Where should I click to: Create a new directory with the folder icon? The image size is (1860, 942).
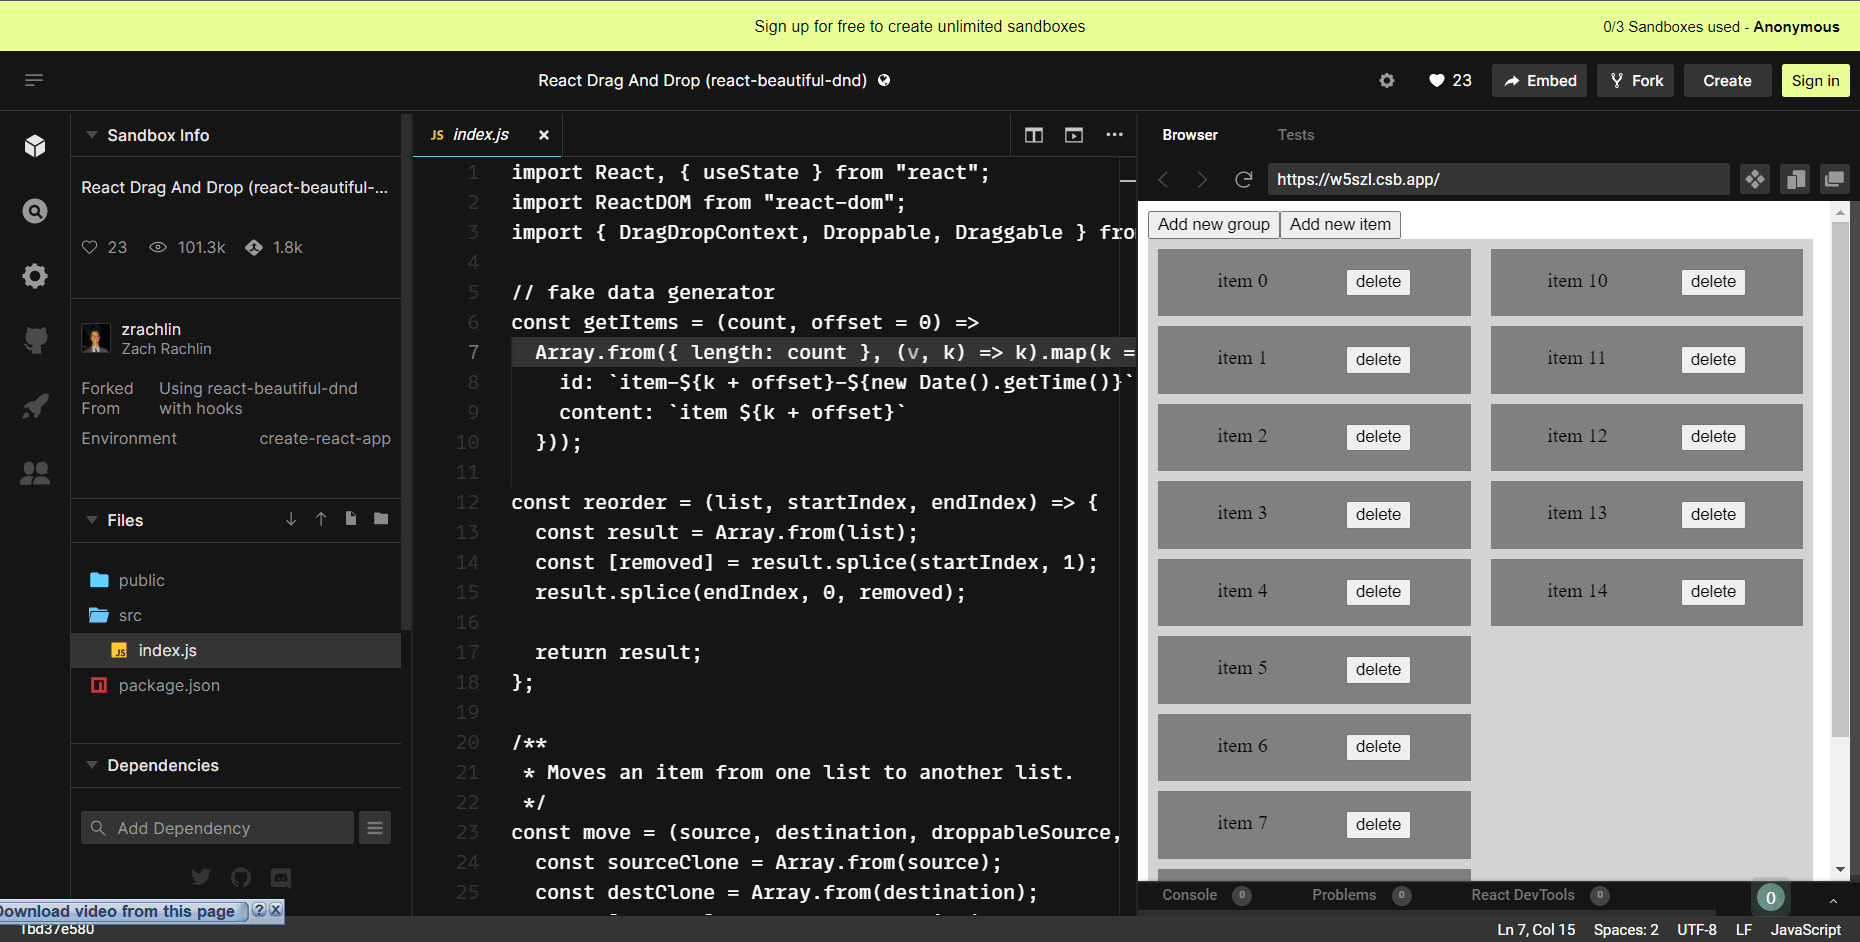[381, 518]
